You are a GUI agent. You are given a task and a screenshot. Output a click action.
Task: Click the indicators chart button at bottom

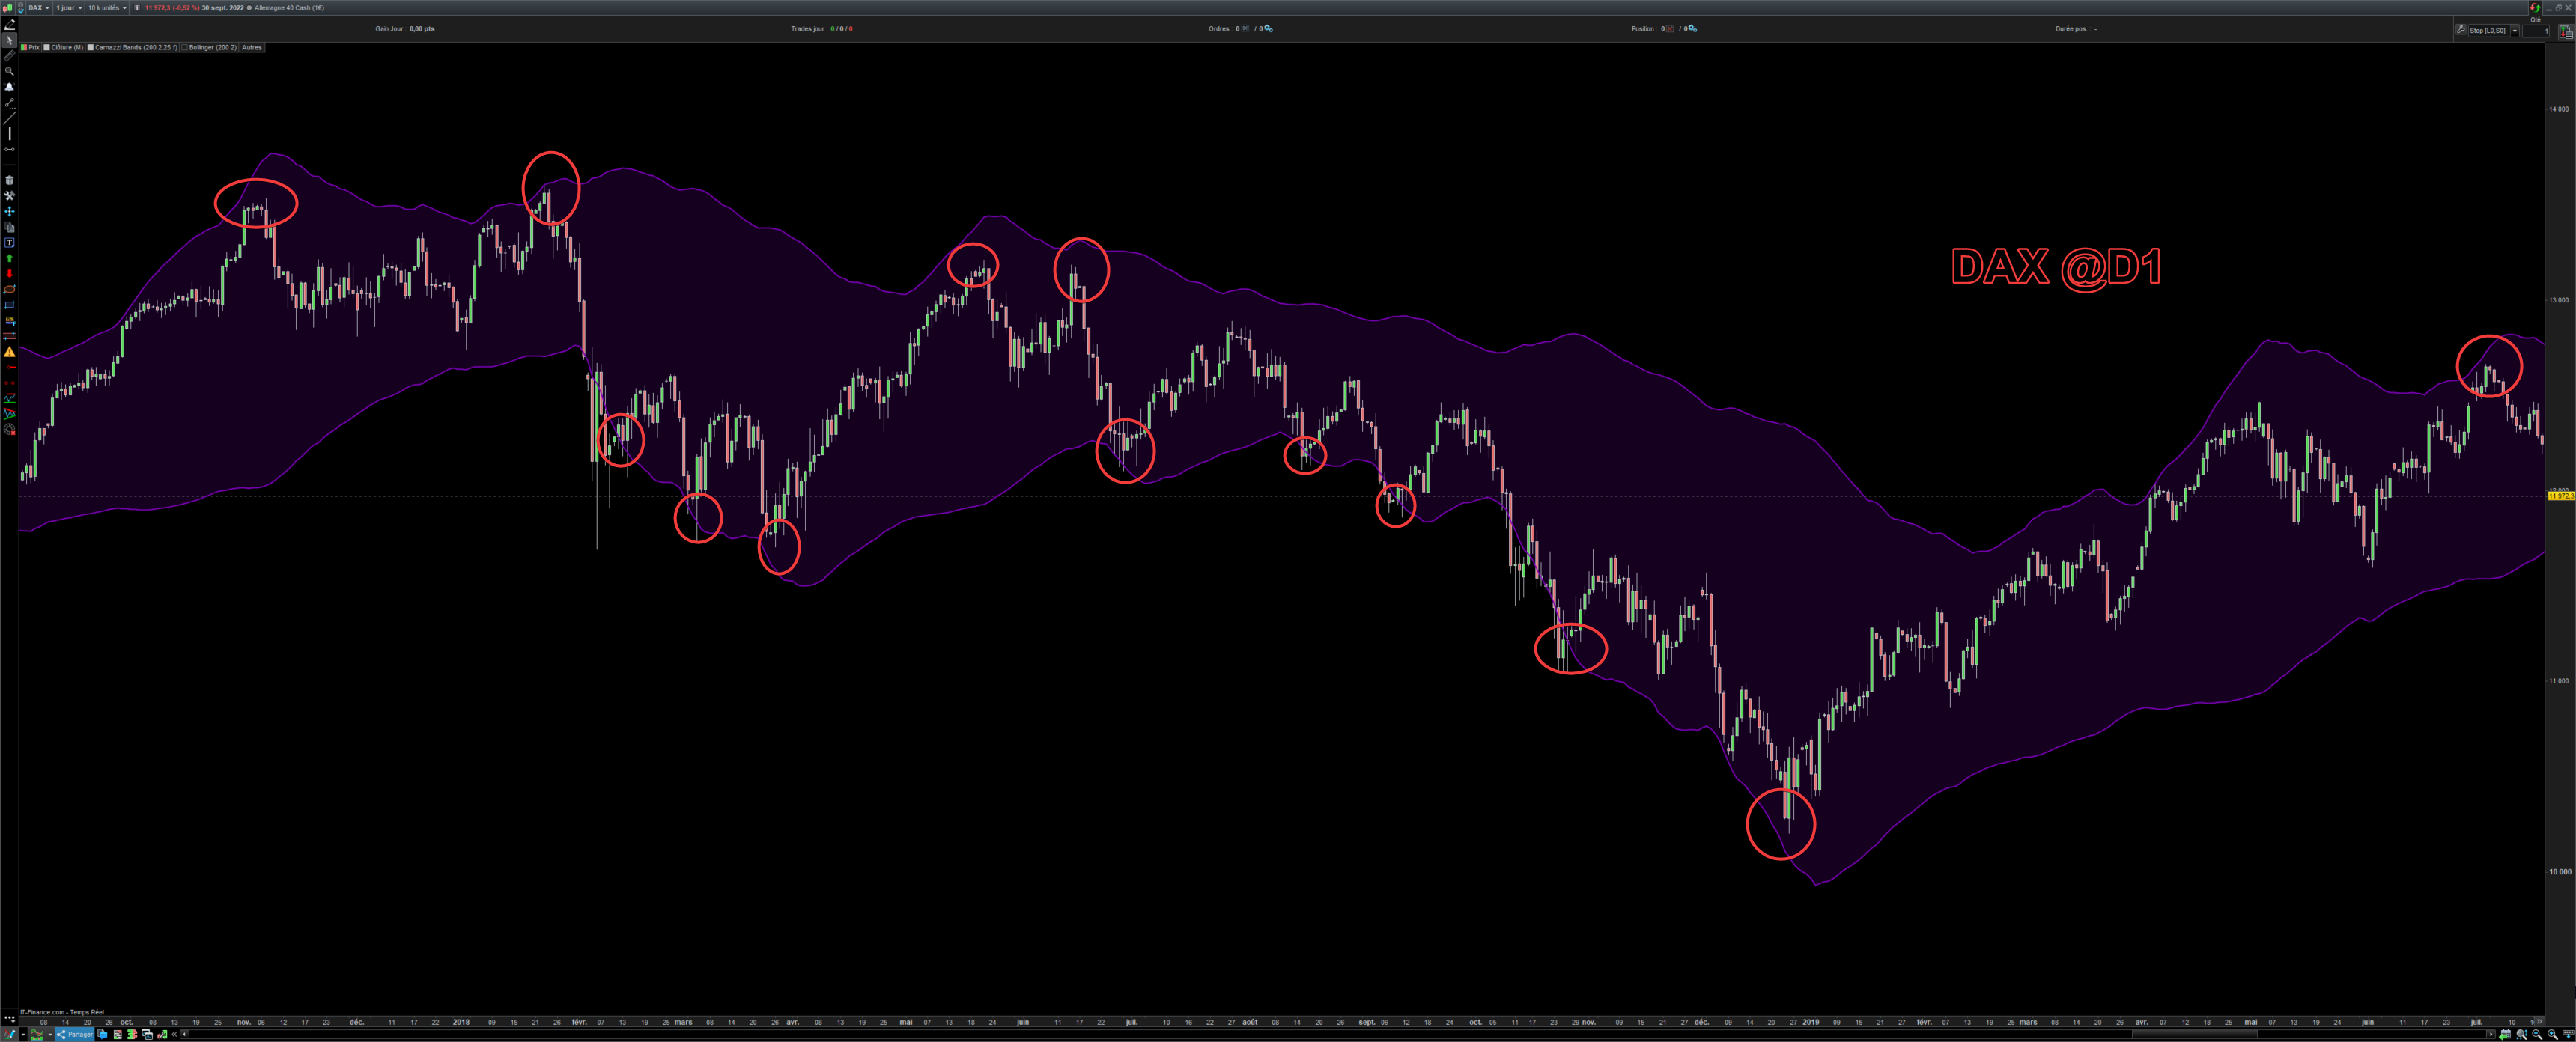click(37, 1034)
